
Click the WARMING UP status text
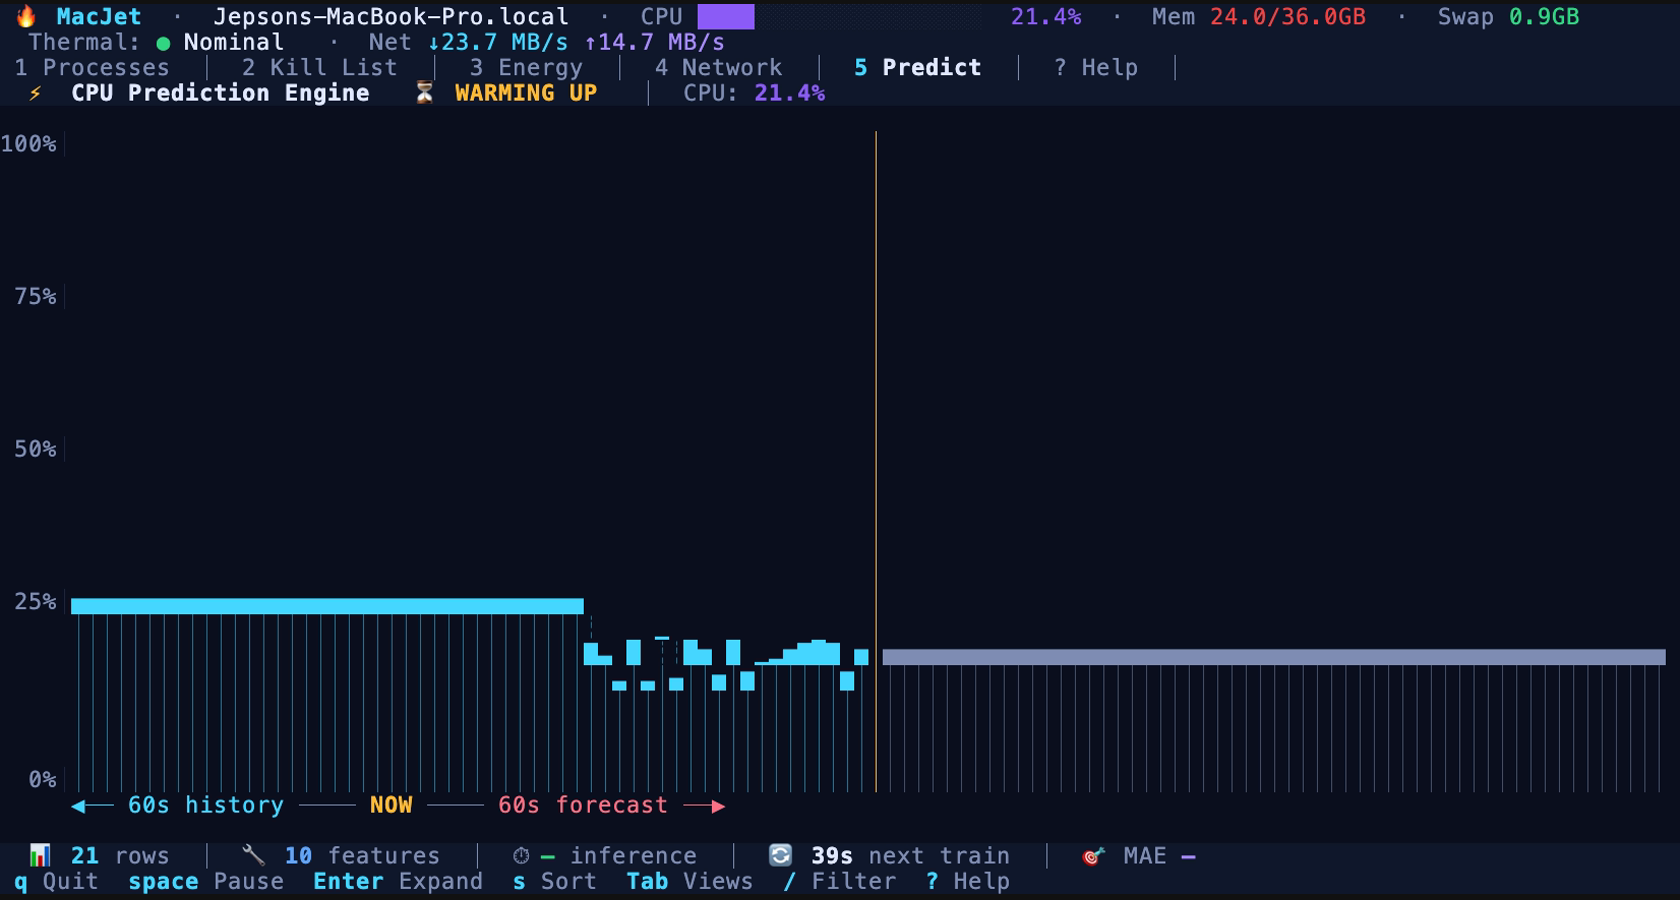526,93
